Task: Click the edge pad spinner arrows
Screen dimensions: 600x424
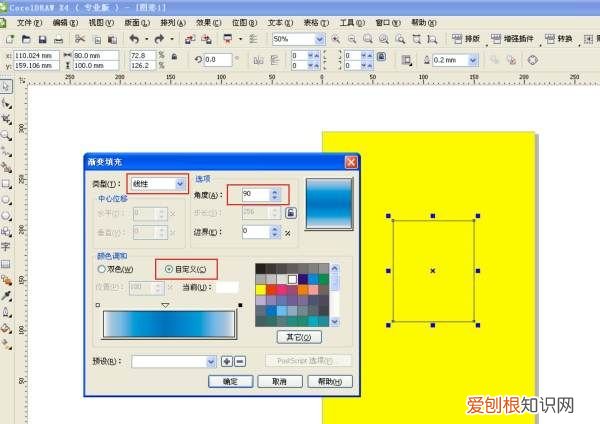Action: coord(275,232)
